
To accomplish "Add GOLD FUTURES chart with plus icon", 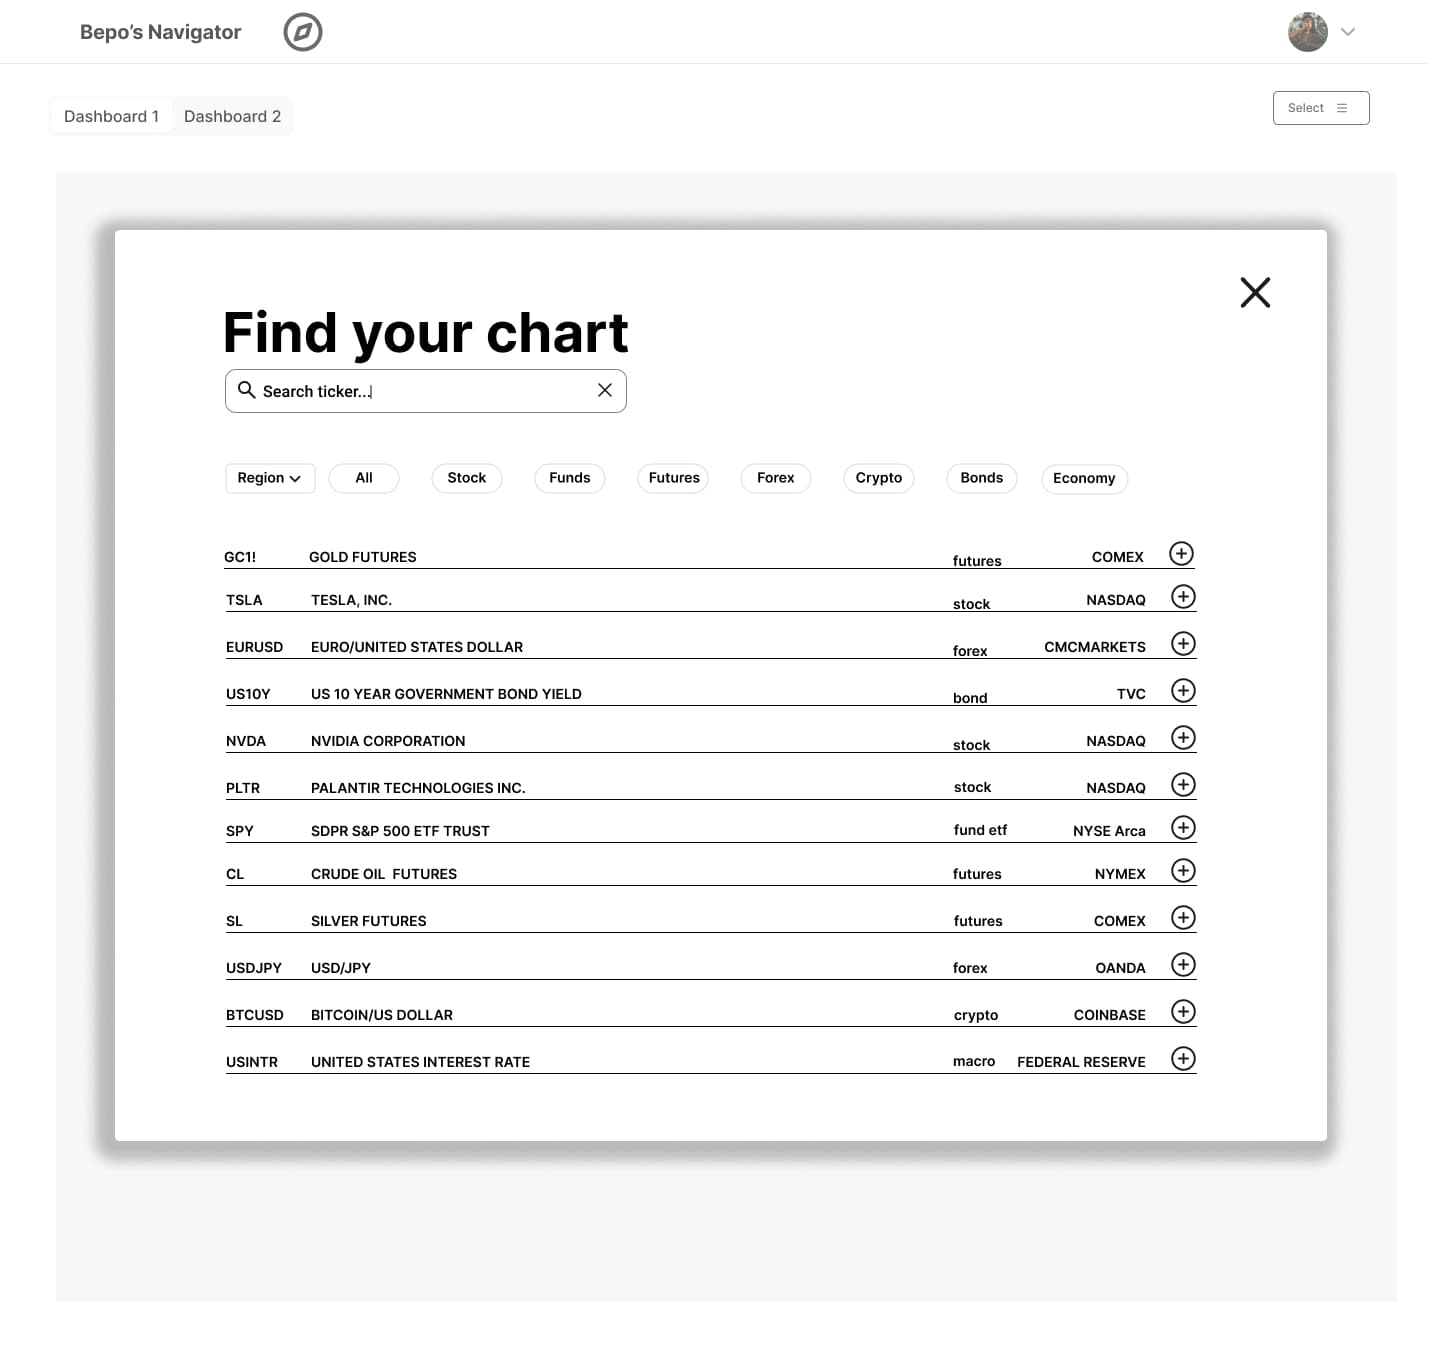I will (x=1181, y=554).
